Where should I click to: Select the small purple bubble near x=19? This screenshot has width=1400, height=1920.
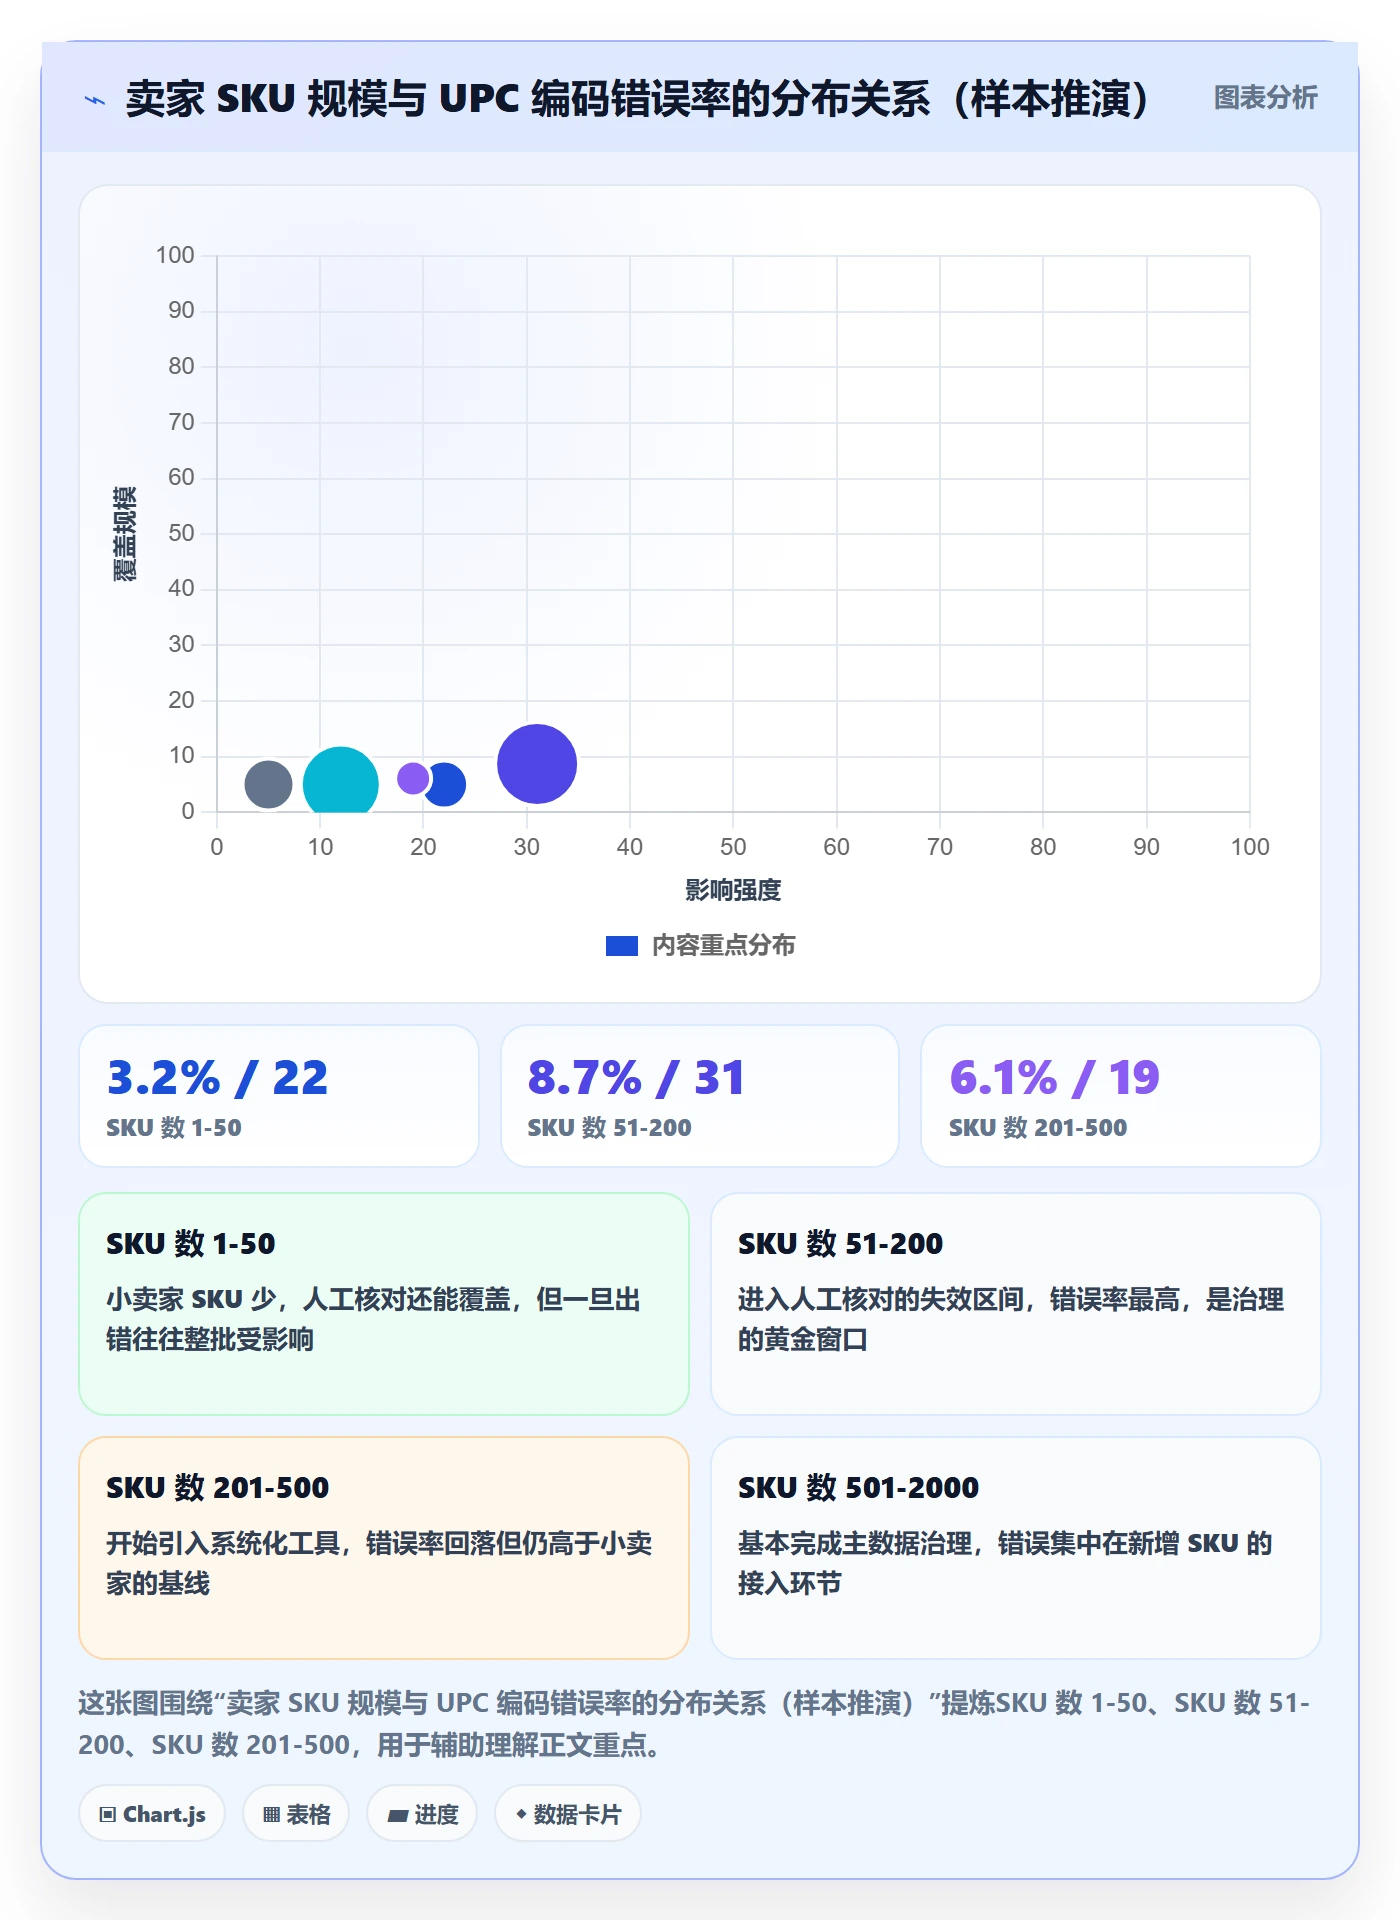tap(412, 778)
